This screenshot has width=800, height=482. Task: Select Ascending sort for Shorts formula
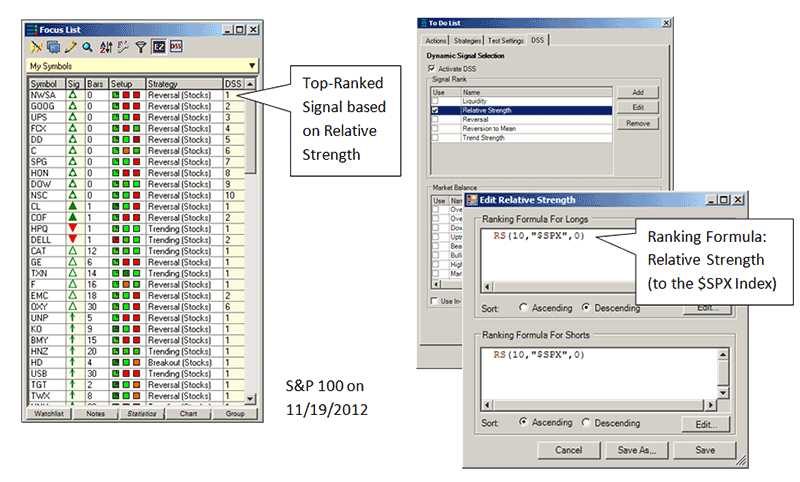(523, 422)
